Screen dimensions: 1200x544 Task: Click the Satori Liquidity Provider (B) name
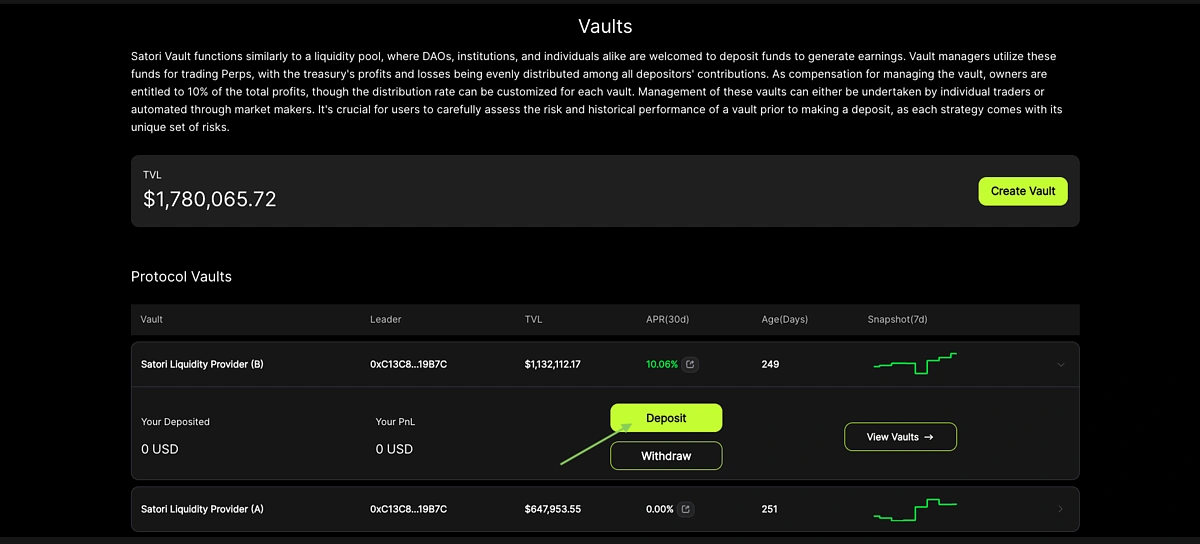point(202,365)
